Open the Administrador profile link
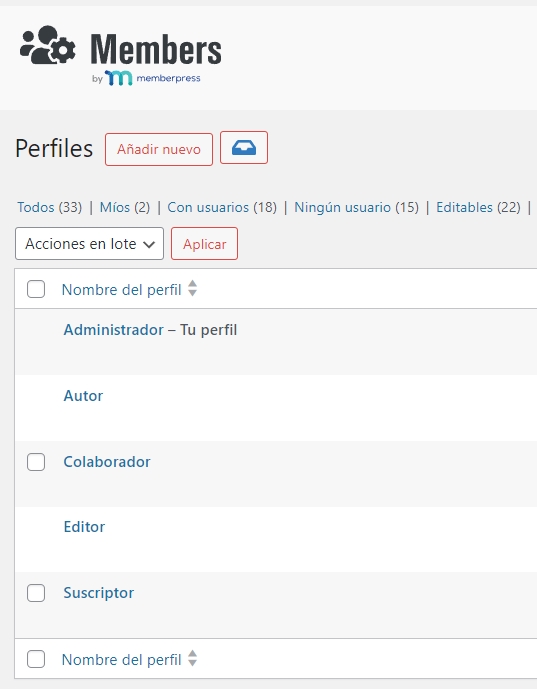Screen dimensions: 537x689 113,330
